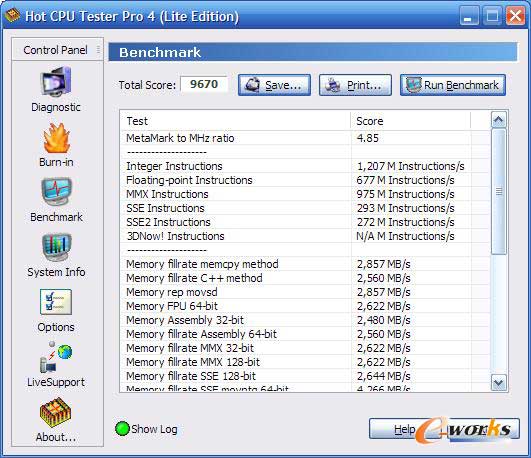
Task: Print the benchmark results
Action: tap(355, 85)
